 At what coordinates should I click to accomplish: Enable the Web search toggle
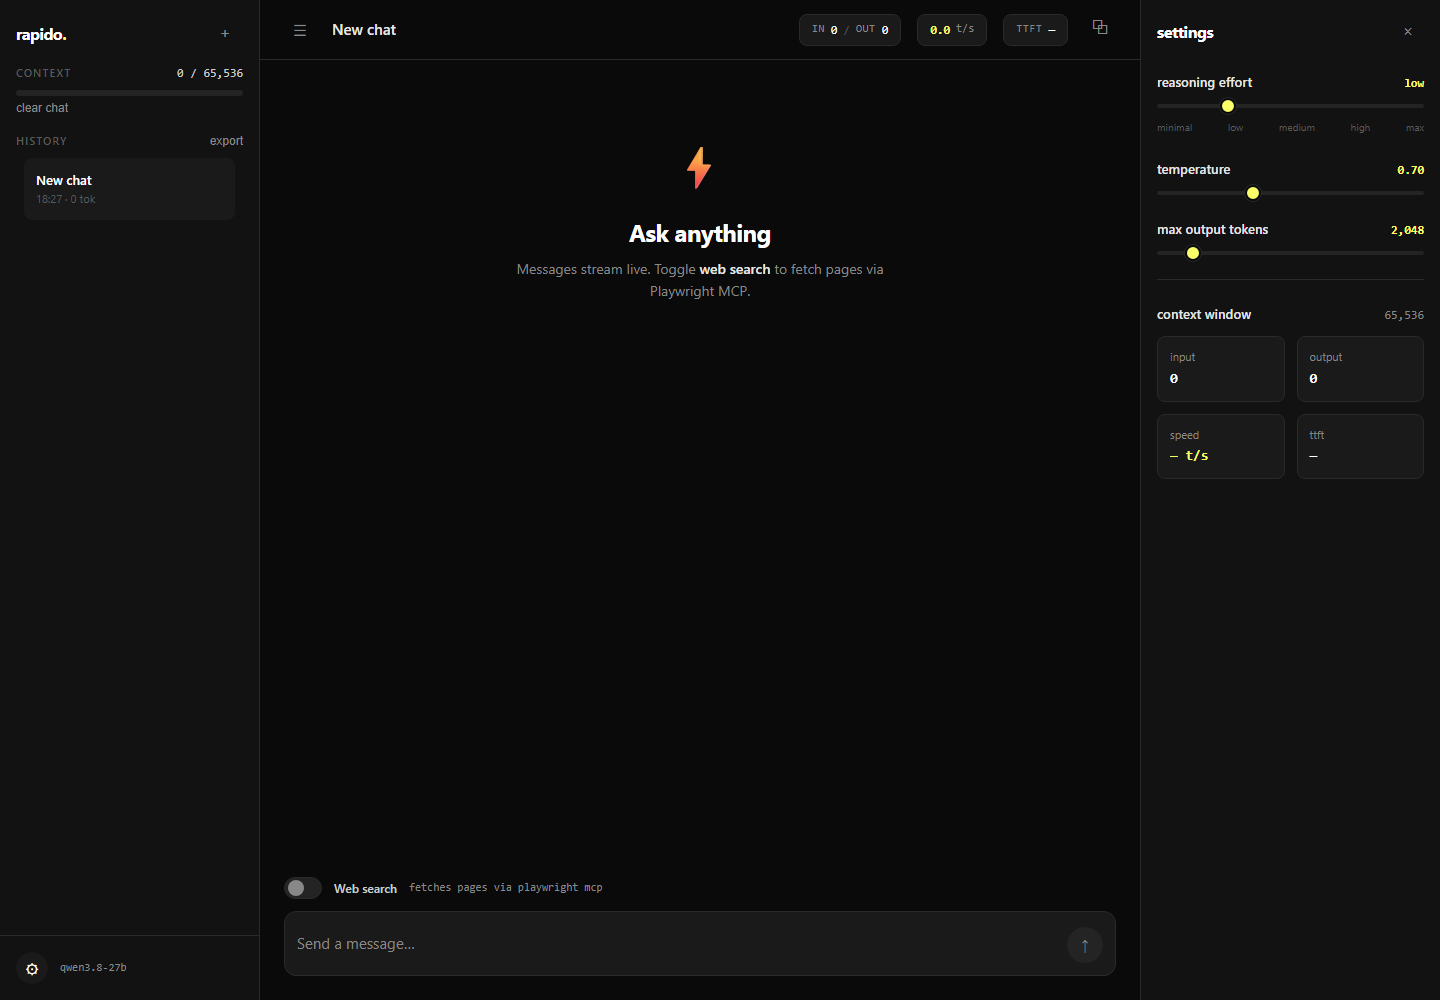(303, 888)
